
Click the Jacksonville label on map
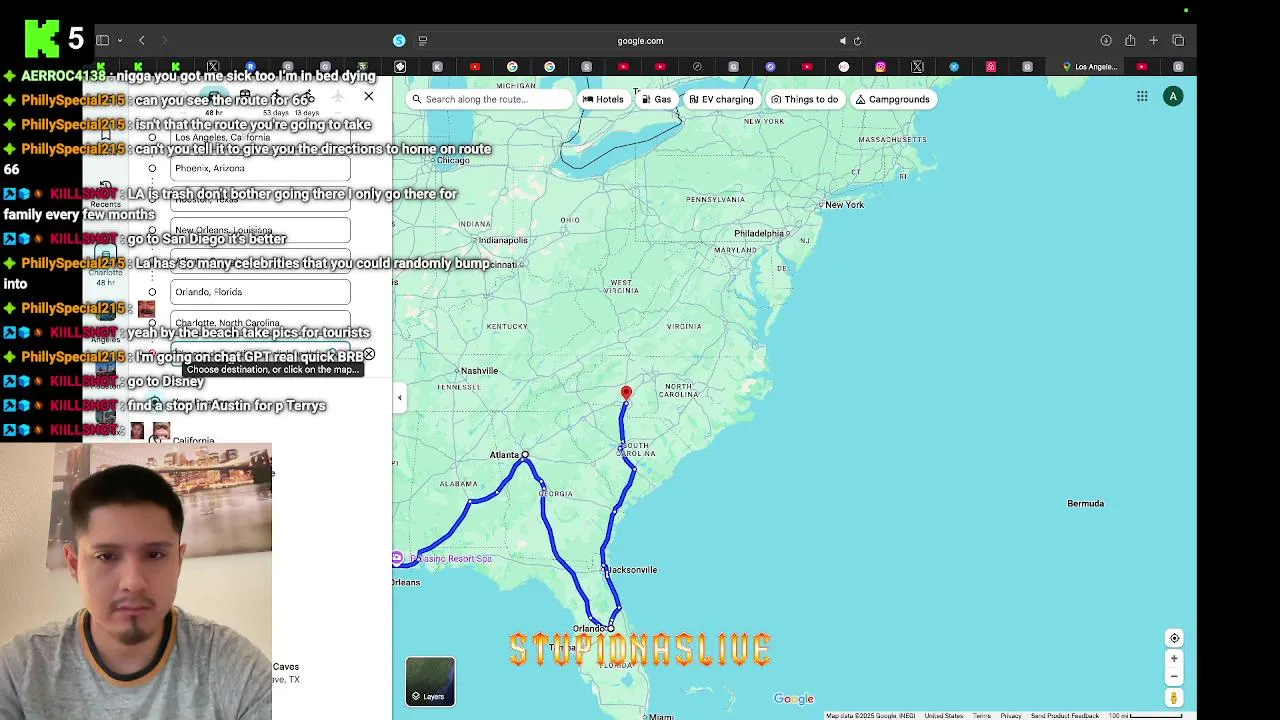point(632,570)
